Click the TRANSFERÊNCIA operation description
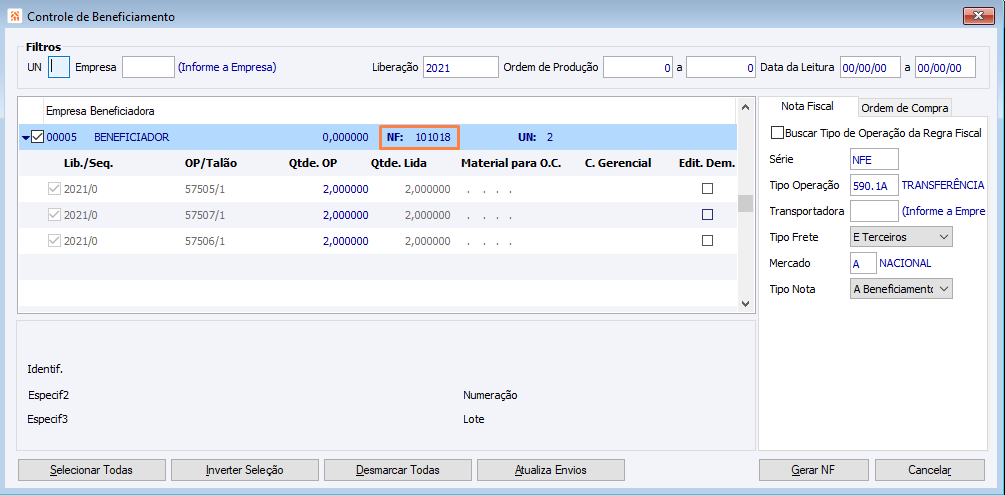 pos(943,185)
